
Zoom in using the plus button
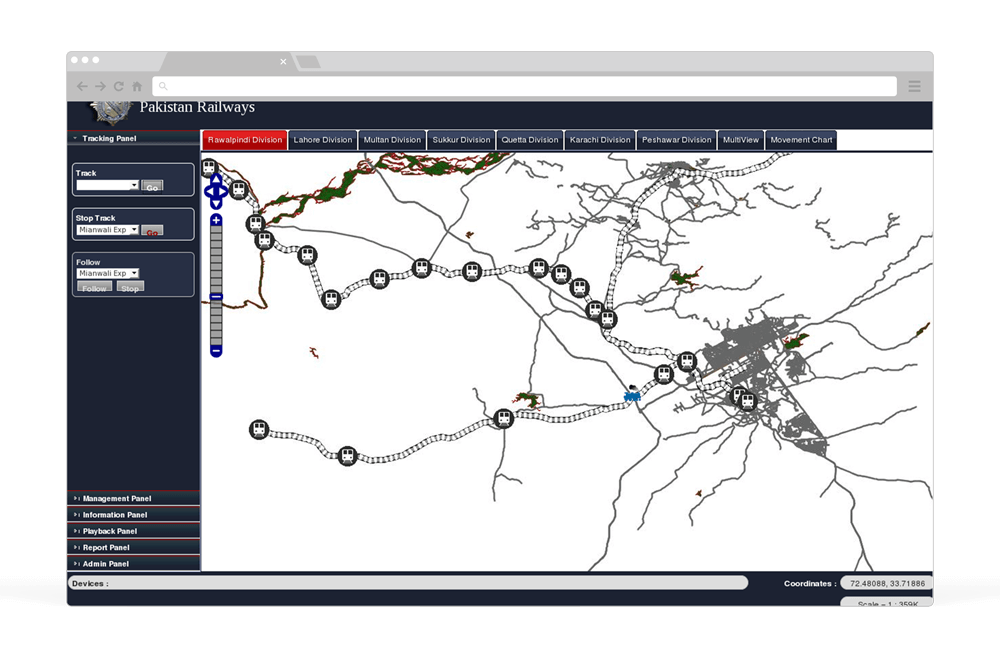(216, 220)
